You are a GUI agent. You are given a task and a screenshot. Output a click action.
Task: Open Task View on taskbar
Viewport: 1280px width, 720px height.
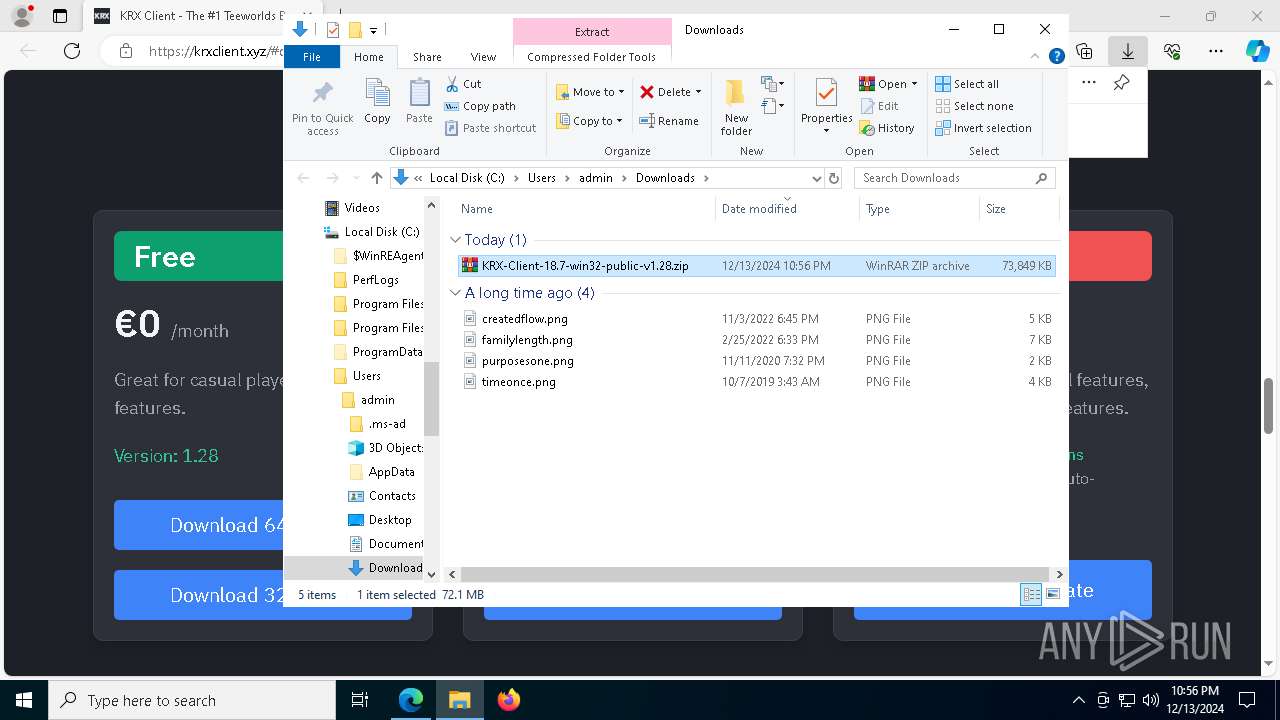(360, 700)
